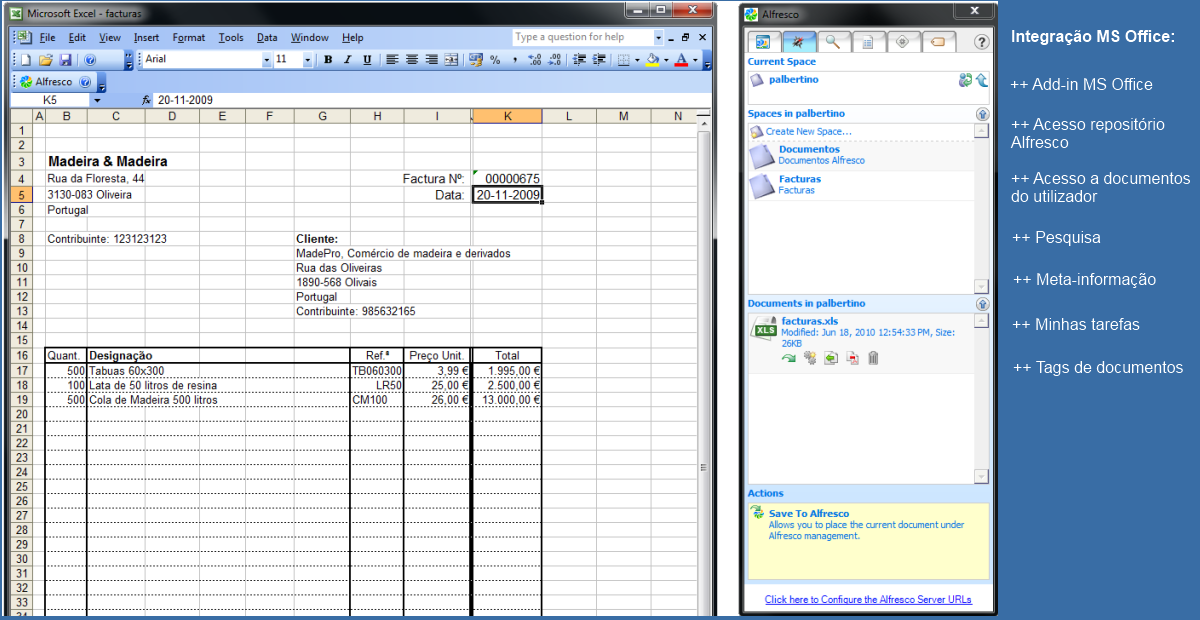The width and height of the screenshot is (1200, 620).
Task: Open the Search tab with magnifier icon
Action: [x=833, y=42]
